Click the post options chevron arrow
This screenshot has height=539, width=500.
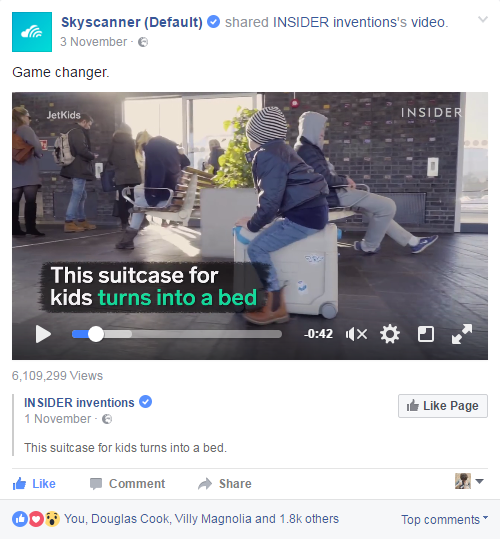tap(483, 20)
